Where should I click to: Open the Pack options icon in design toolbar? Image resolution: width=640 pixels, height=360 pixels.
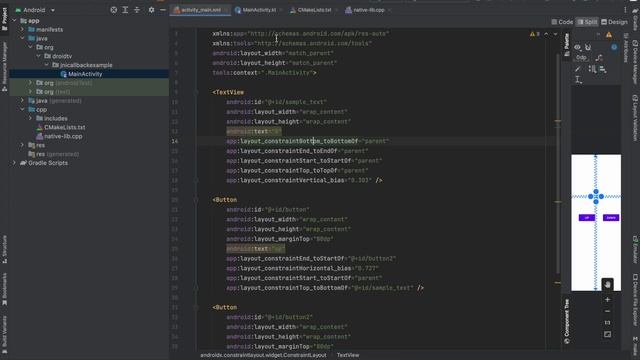(x=592, y=69)
